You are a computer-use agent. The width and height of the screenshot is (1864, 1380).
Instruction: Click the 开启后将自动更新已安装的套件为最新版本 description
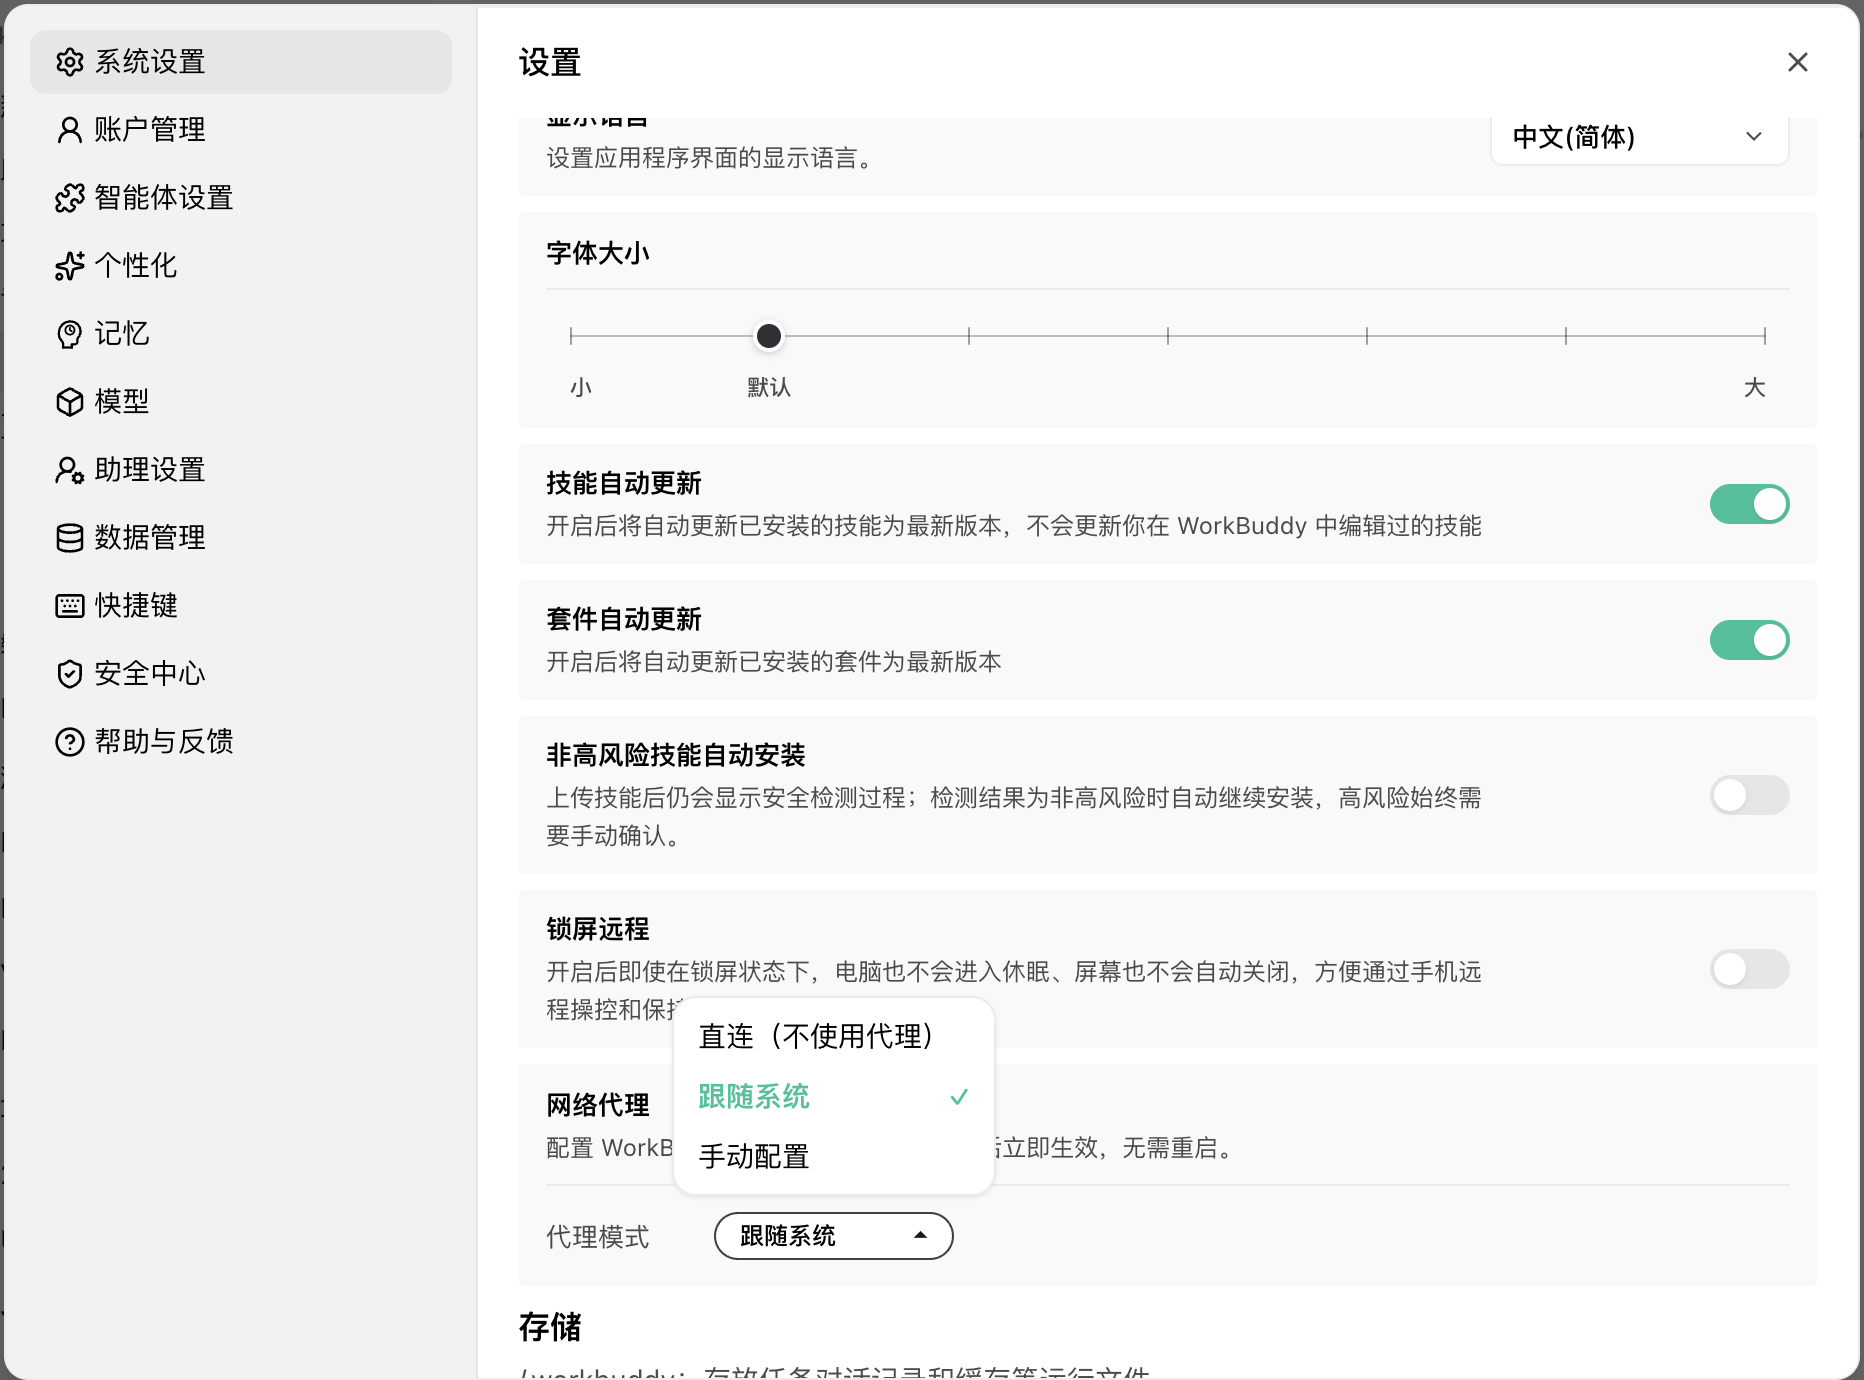pos(774,662)
